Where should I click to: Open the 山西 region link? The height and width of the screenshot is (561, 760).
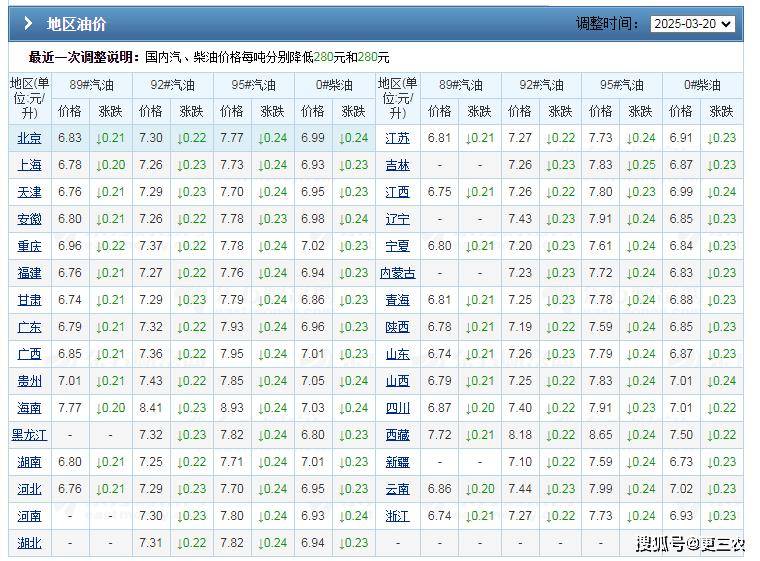[397, 381]
